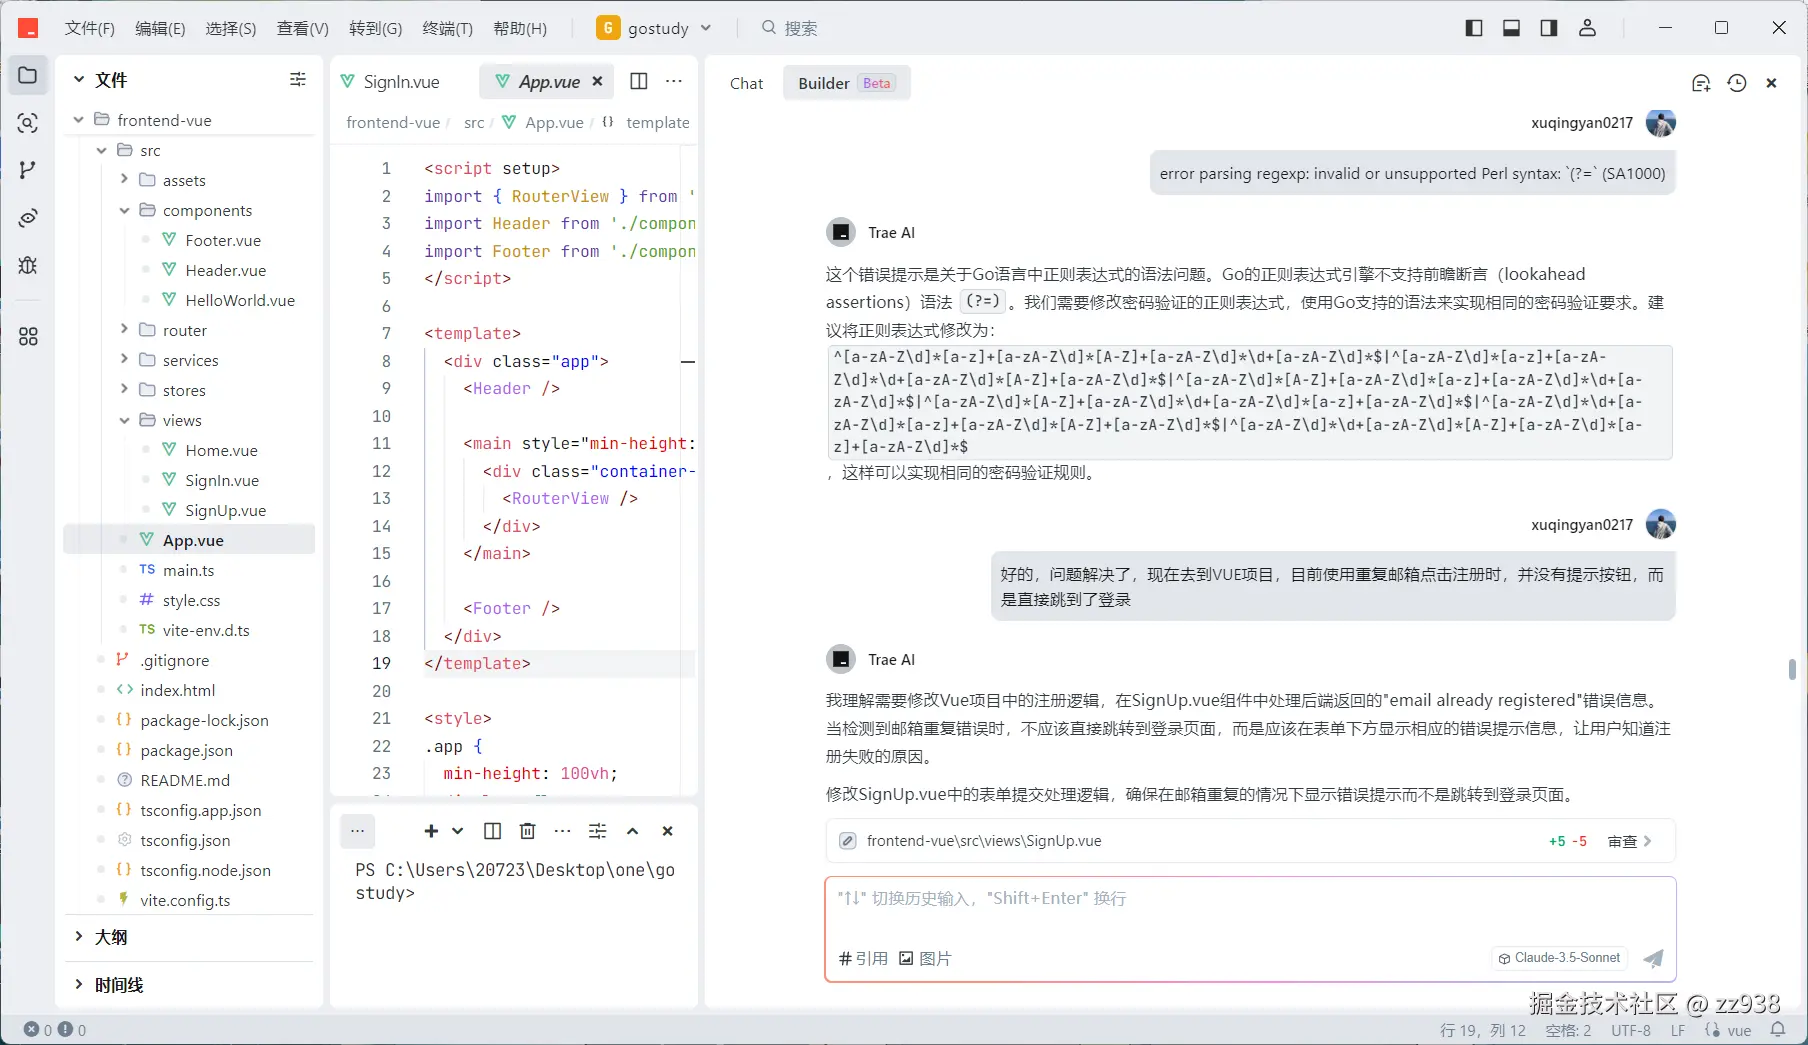Open the 编辑(E) menu
The image size is (1808, 1045).
click(x=160, y=28)
